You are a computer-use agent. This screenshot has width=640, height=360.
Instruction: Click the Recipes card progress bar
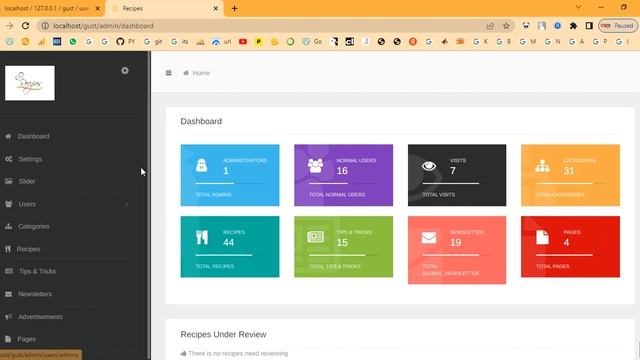[x=230, y=255]
